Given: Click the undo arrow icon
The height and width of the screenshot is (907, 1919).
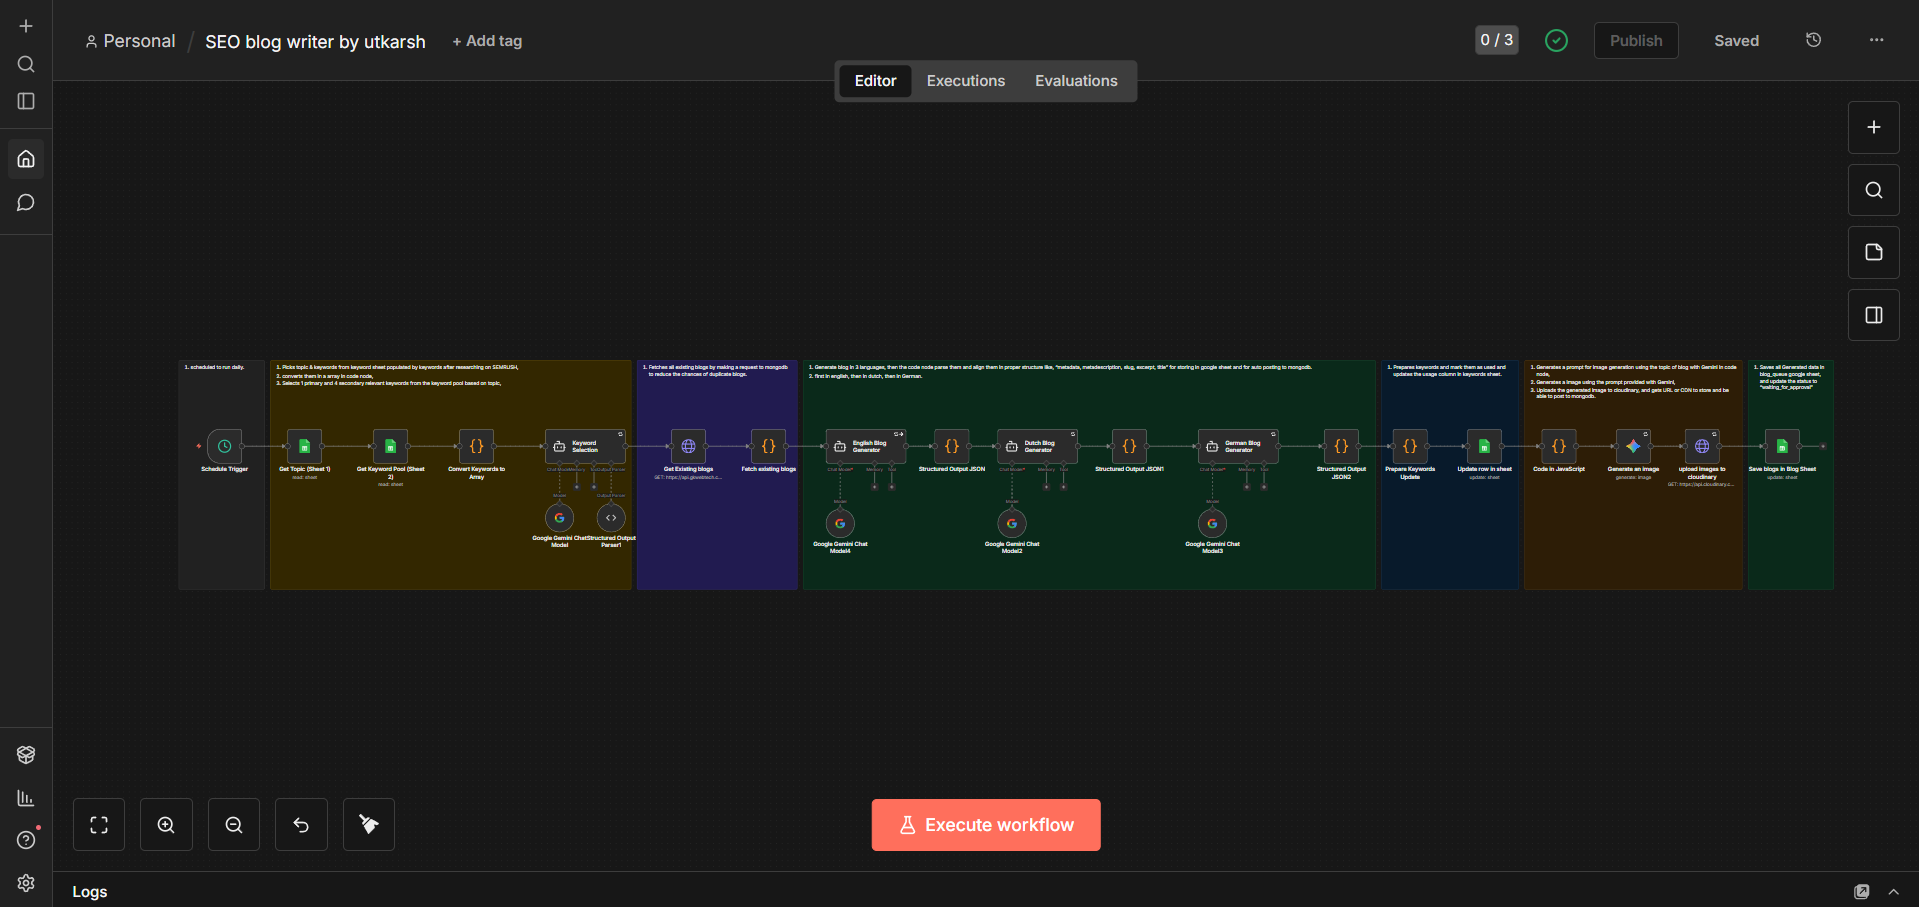Looking at the screenshot, I should 300,824.
